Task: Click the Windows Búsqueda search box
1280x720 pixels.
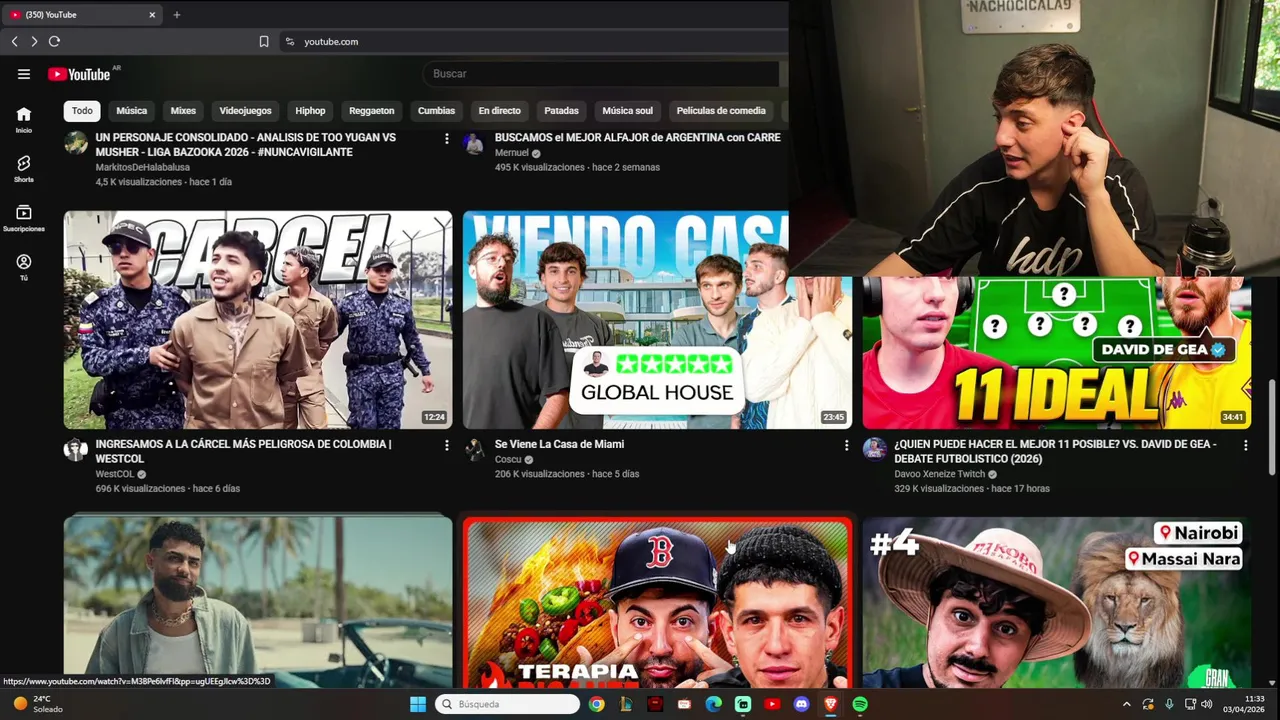Action: pyautogui.click(x=508, y=704)
